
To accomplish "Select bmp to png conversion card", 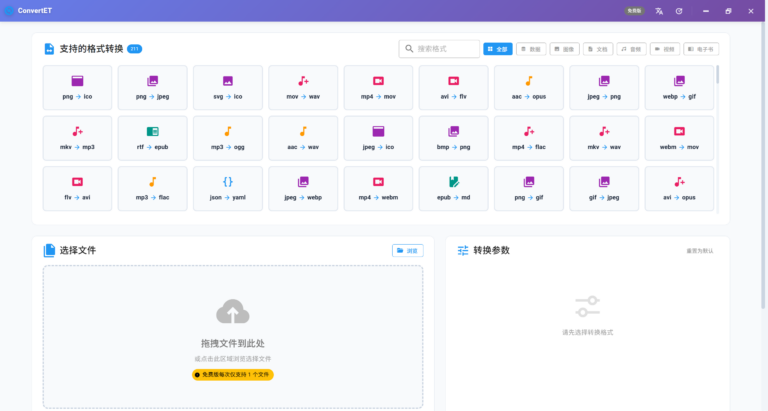I will (x=454, y=138).
